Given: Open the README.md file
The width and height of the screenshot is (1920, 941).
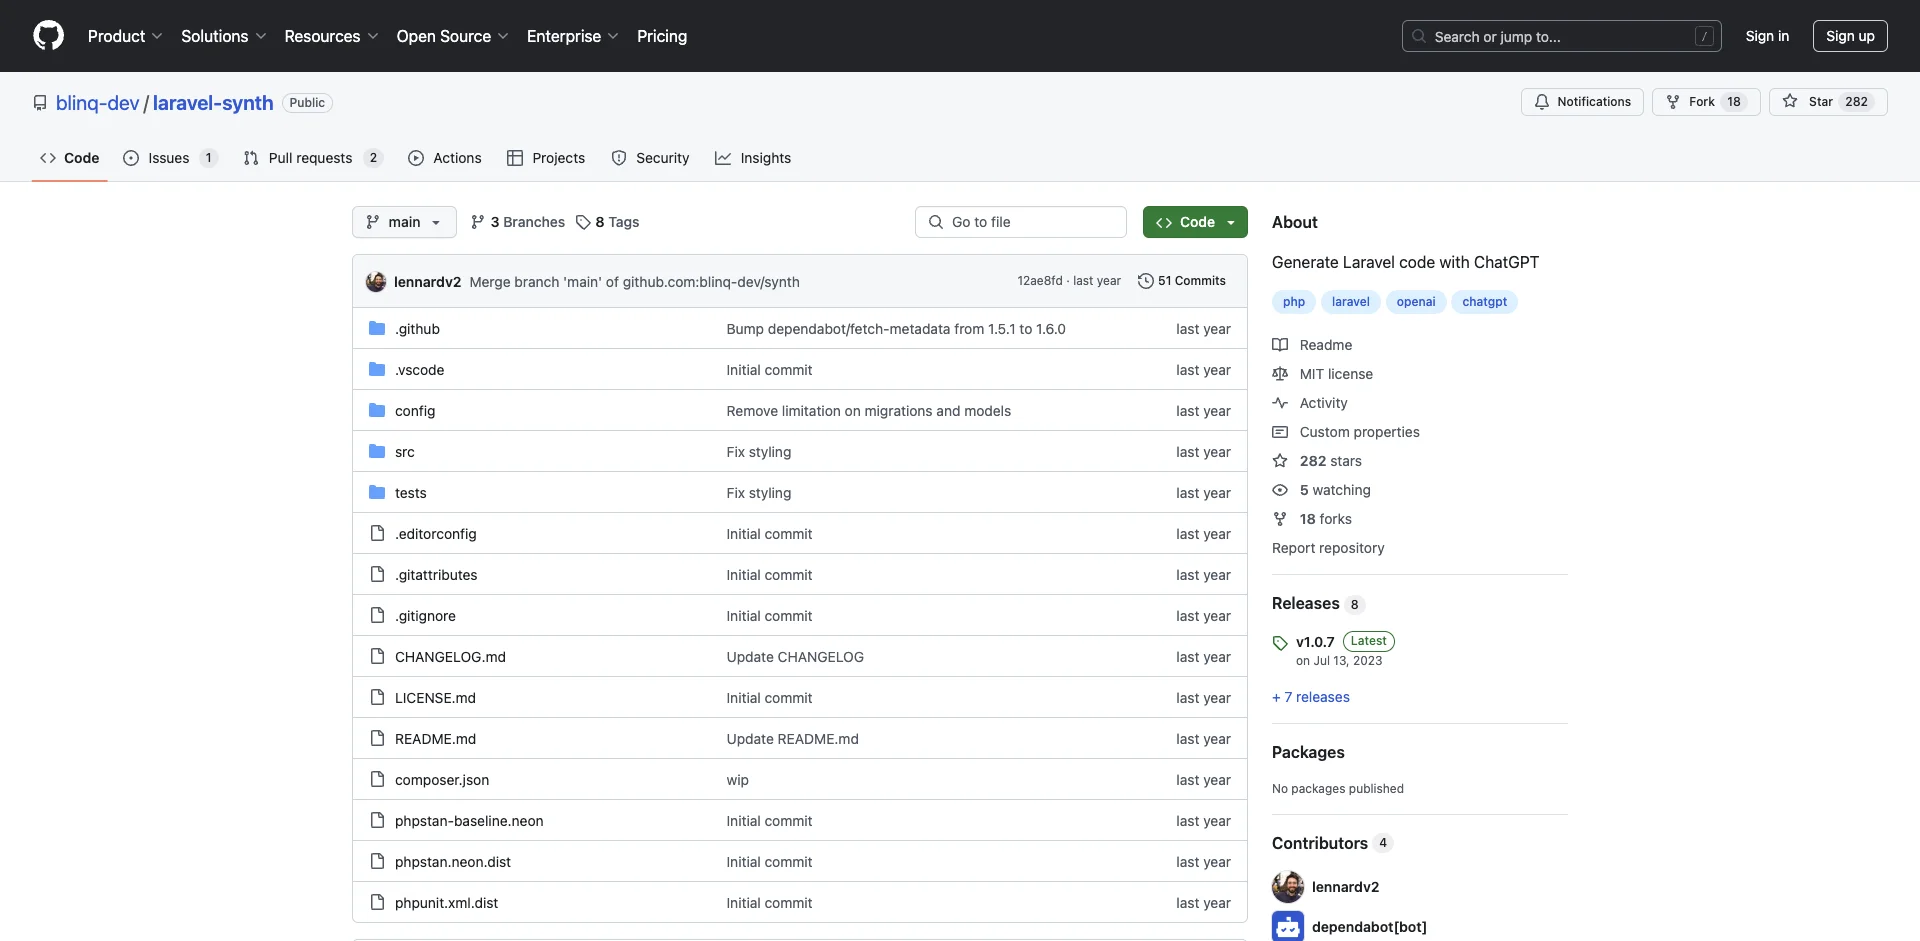Looking at the screenshot, I should click(435, 739).
